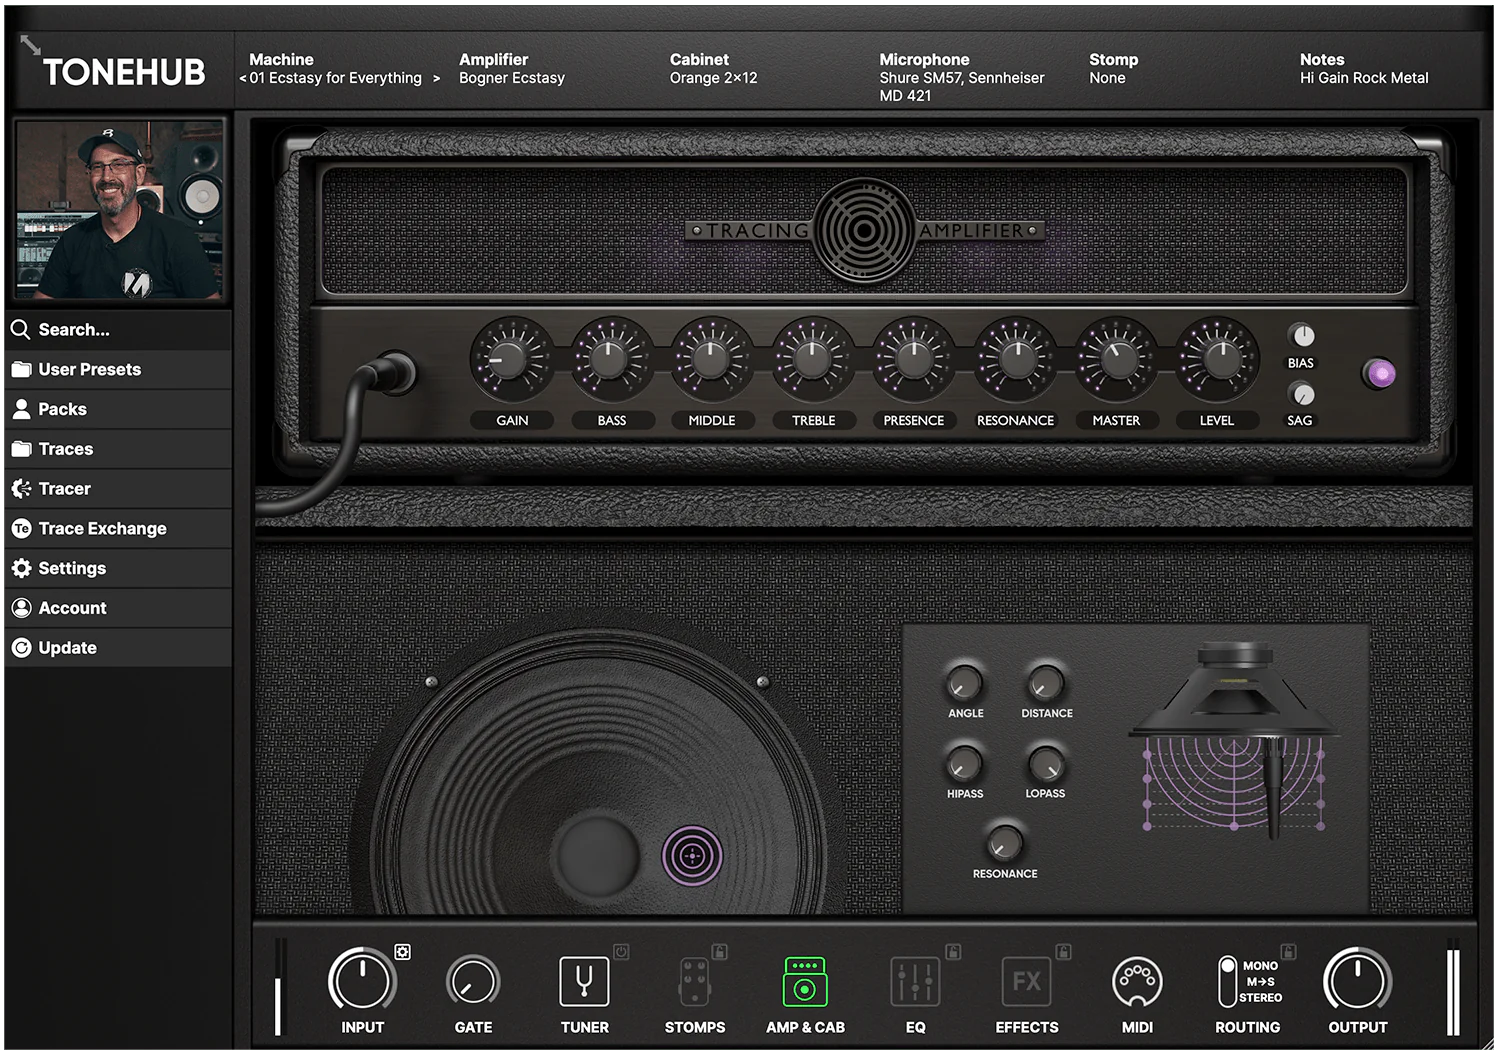Image resolution: width=1500 pixels, height=1056 pixels.
Task: Open Packs in the sidebar
Action: point(118,409)
